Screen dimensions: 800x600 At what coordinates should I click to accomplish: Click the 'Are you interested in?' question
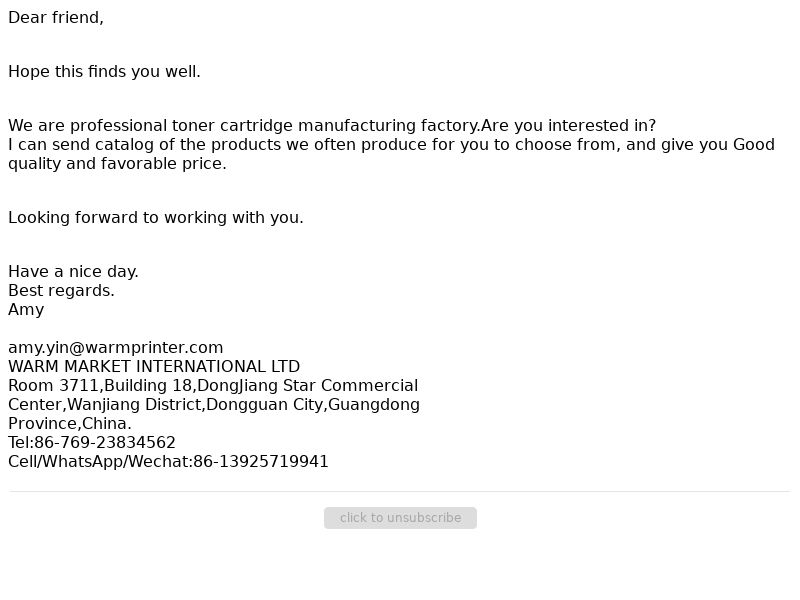[569, 126]
